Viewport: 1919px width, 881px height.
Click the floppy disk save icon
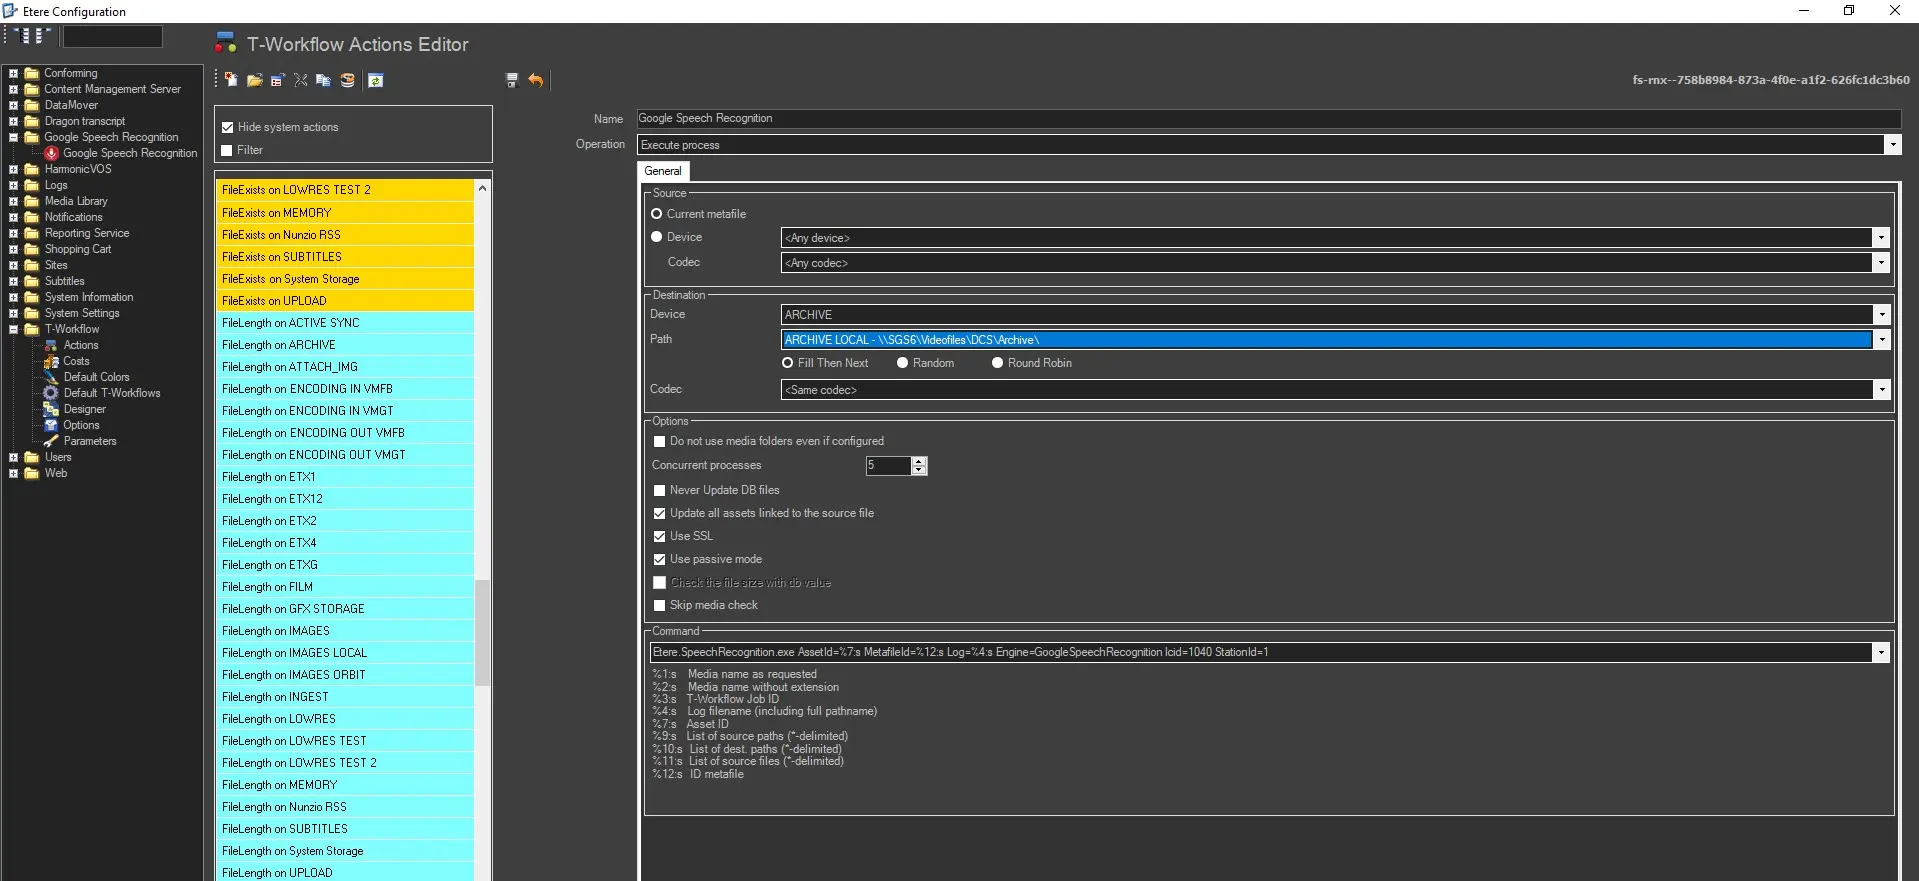point(512,80)
